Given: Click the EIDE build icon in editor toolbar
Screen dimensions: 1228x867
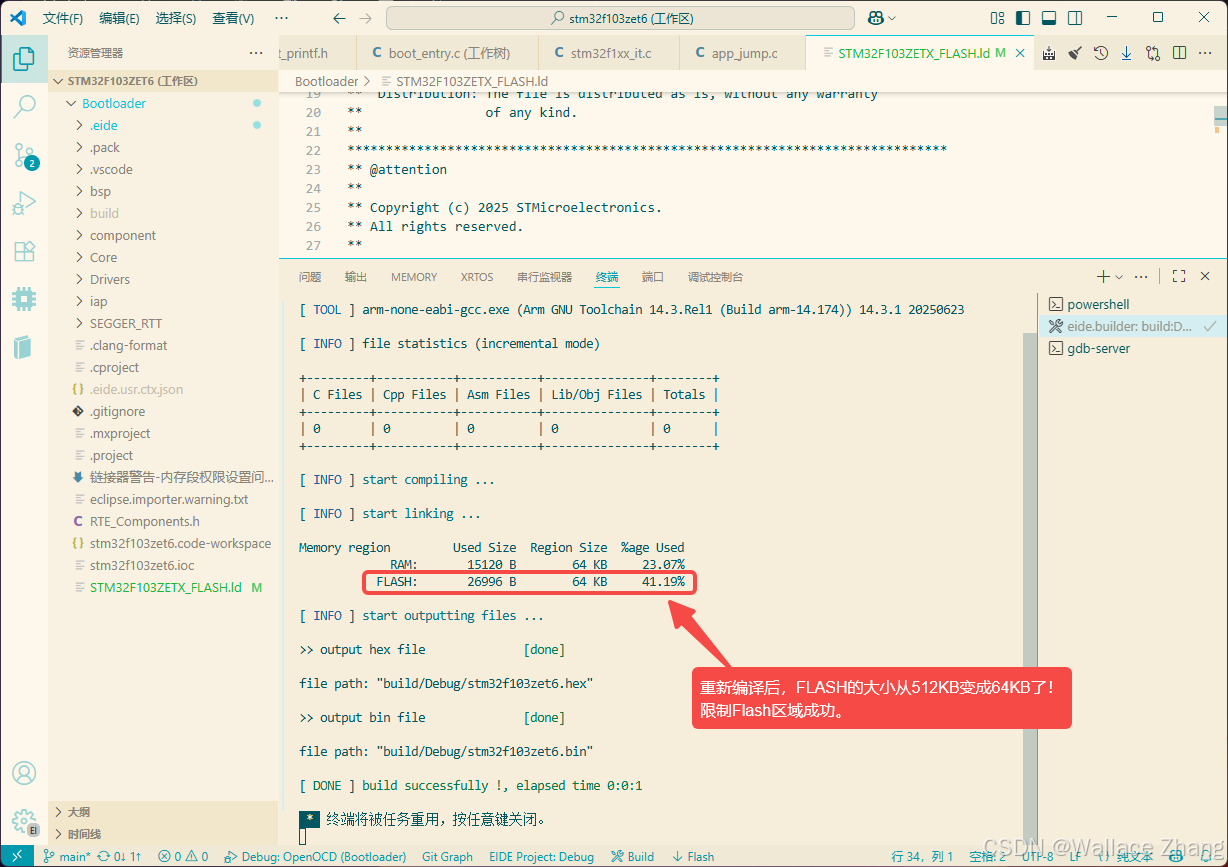Looking at the screenshot, I should click(1049, 53).
